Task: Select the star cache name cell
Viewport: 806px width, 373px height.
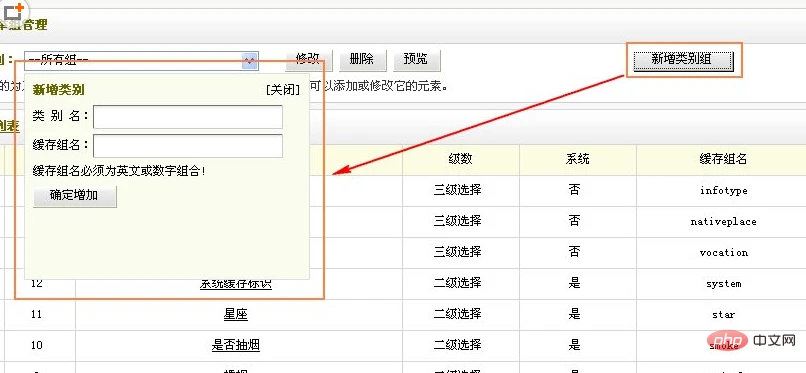Action: [723, 314]
